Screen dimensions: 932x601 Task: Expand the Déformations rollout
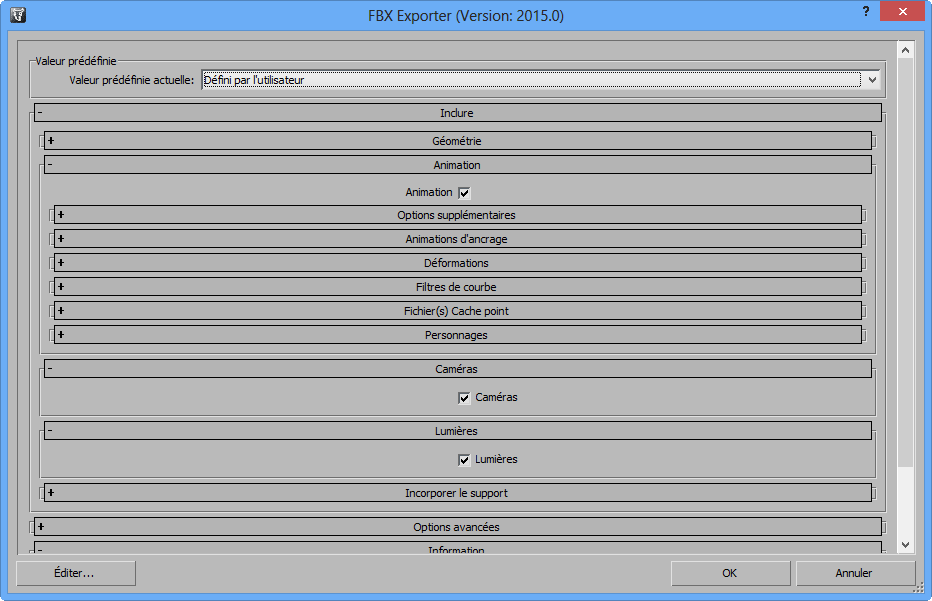458,263
